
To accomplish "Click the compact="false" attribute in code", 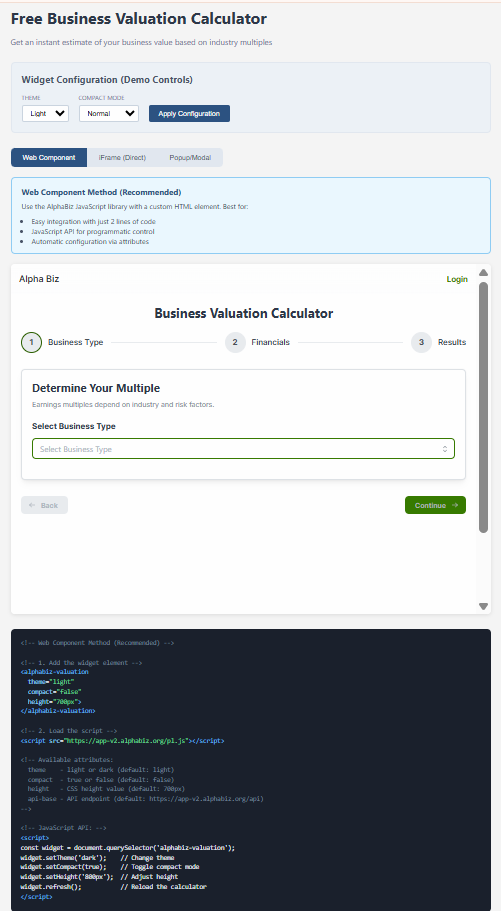I will tap(55, 691).
